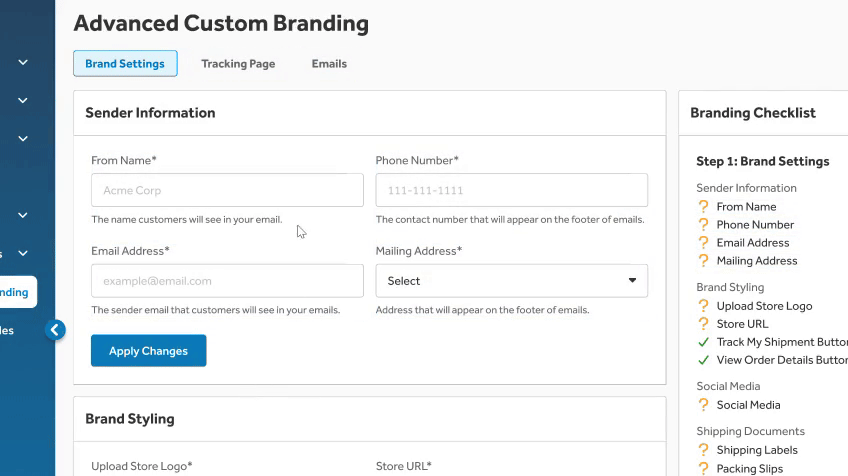
Task: Open the Mailing Address Select dropdown
Action: [x=511, y=281]
